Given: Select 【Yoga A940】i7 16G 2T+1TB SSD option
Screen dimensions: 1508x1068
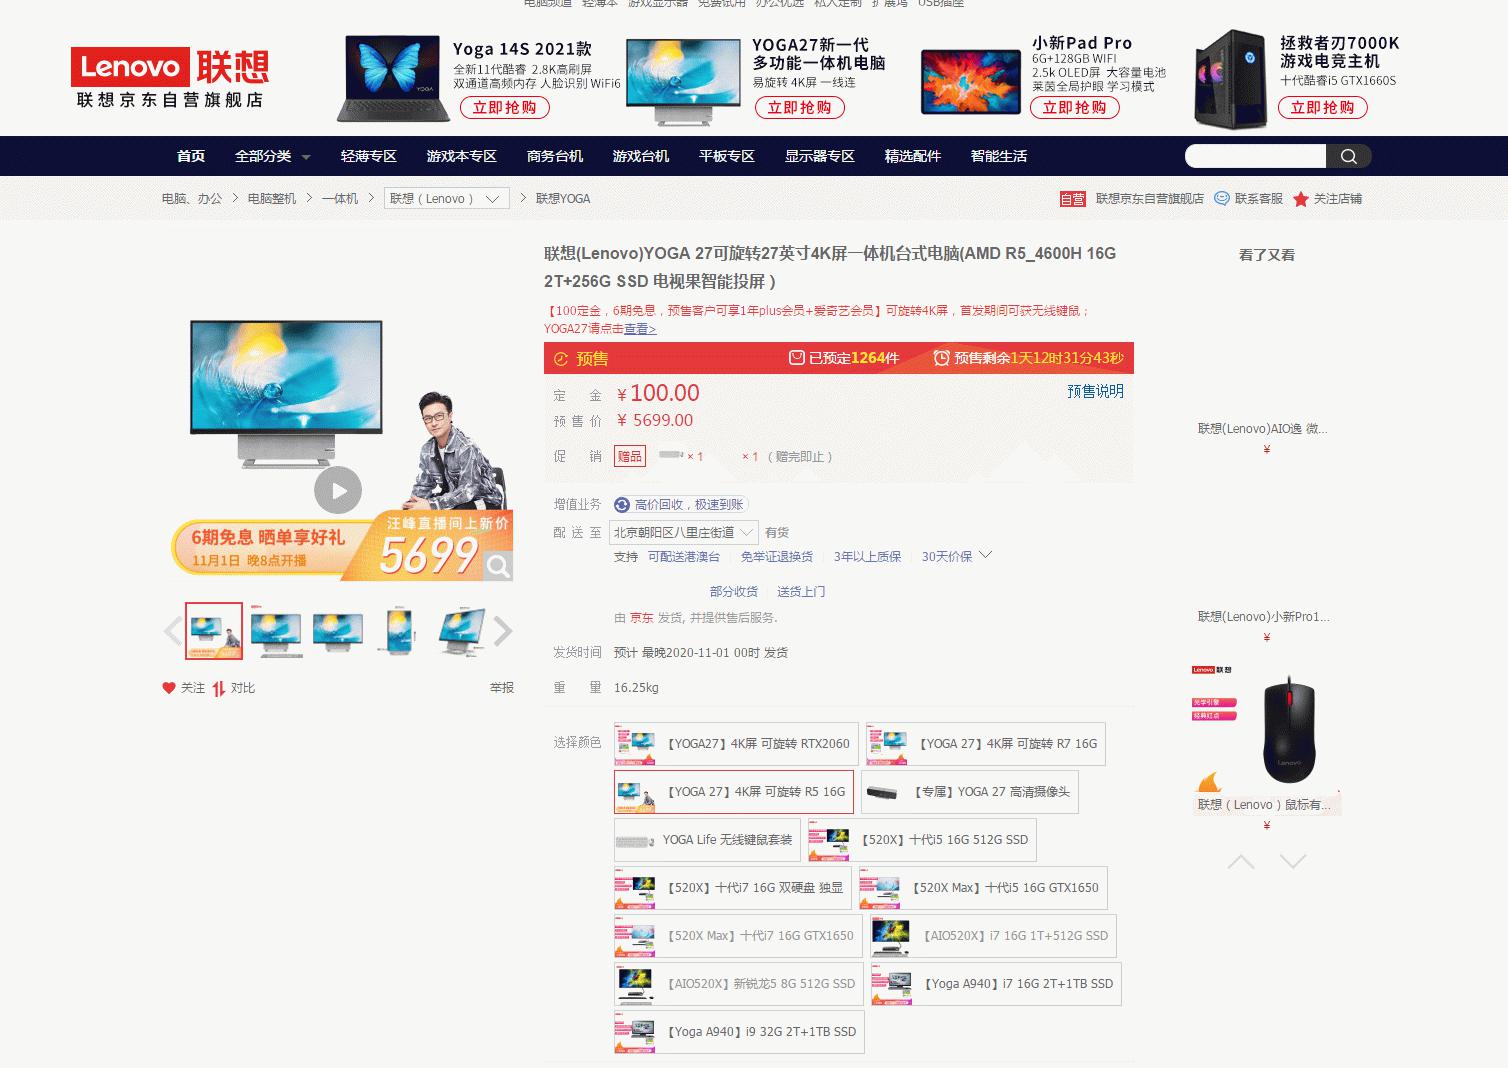Looking at the screenshot, I should click(x=996, y=984).
